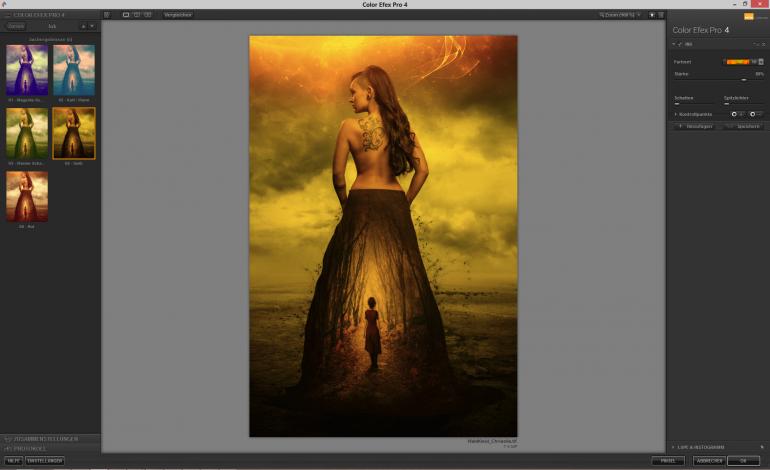Click the Vergleichen compare button

coord(178,15)
